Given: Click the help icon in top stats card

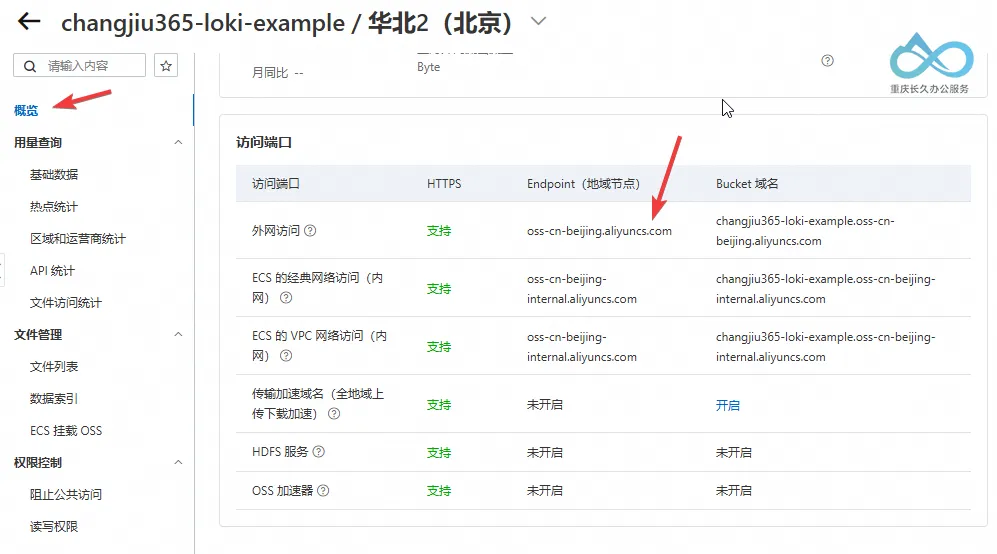Looking at the screenshot, I should (x=827, y=60).
